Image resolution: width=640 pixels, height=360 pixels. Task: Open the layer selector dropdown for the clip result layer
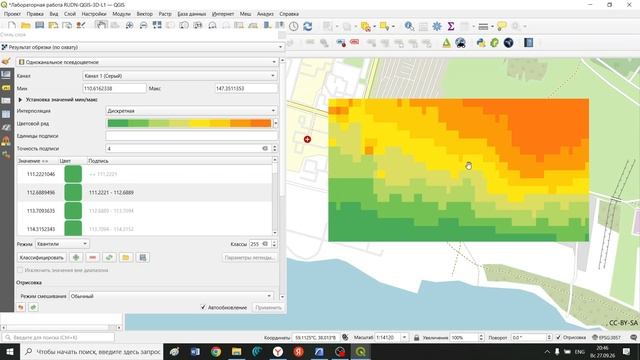tap(142, 47)
